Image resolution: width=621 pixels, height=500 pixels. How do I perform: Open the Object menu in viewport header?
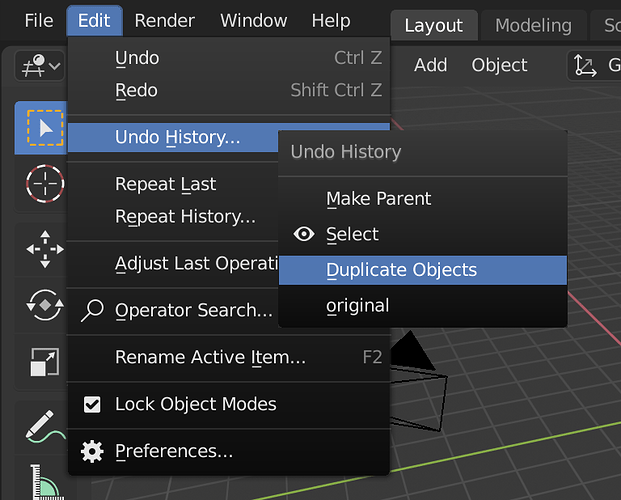(499, 65)
